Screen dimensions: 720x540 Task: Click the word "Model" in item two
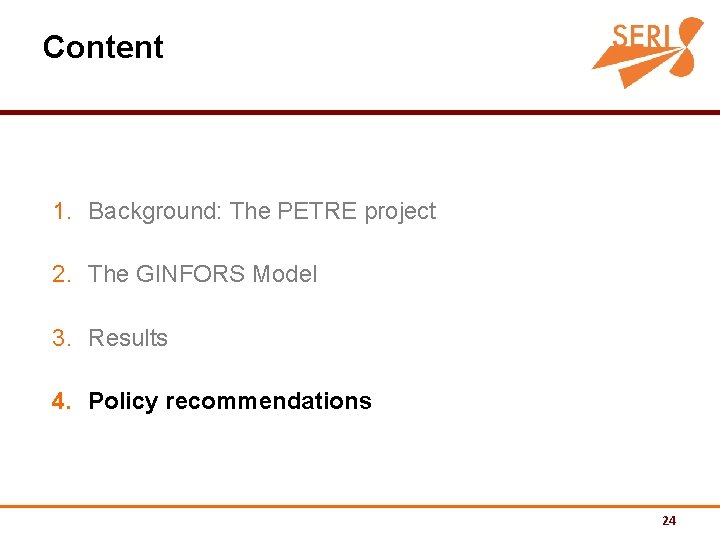click(285, 274)
